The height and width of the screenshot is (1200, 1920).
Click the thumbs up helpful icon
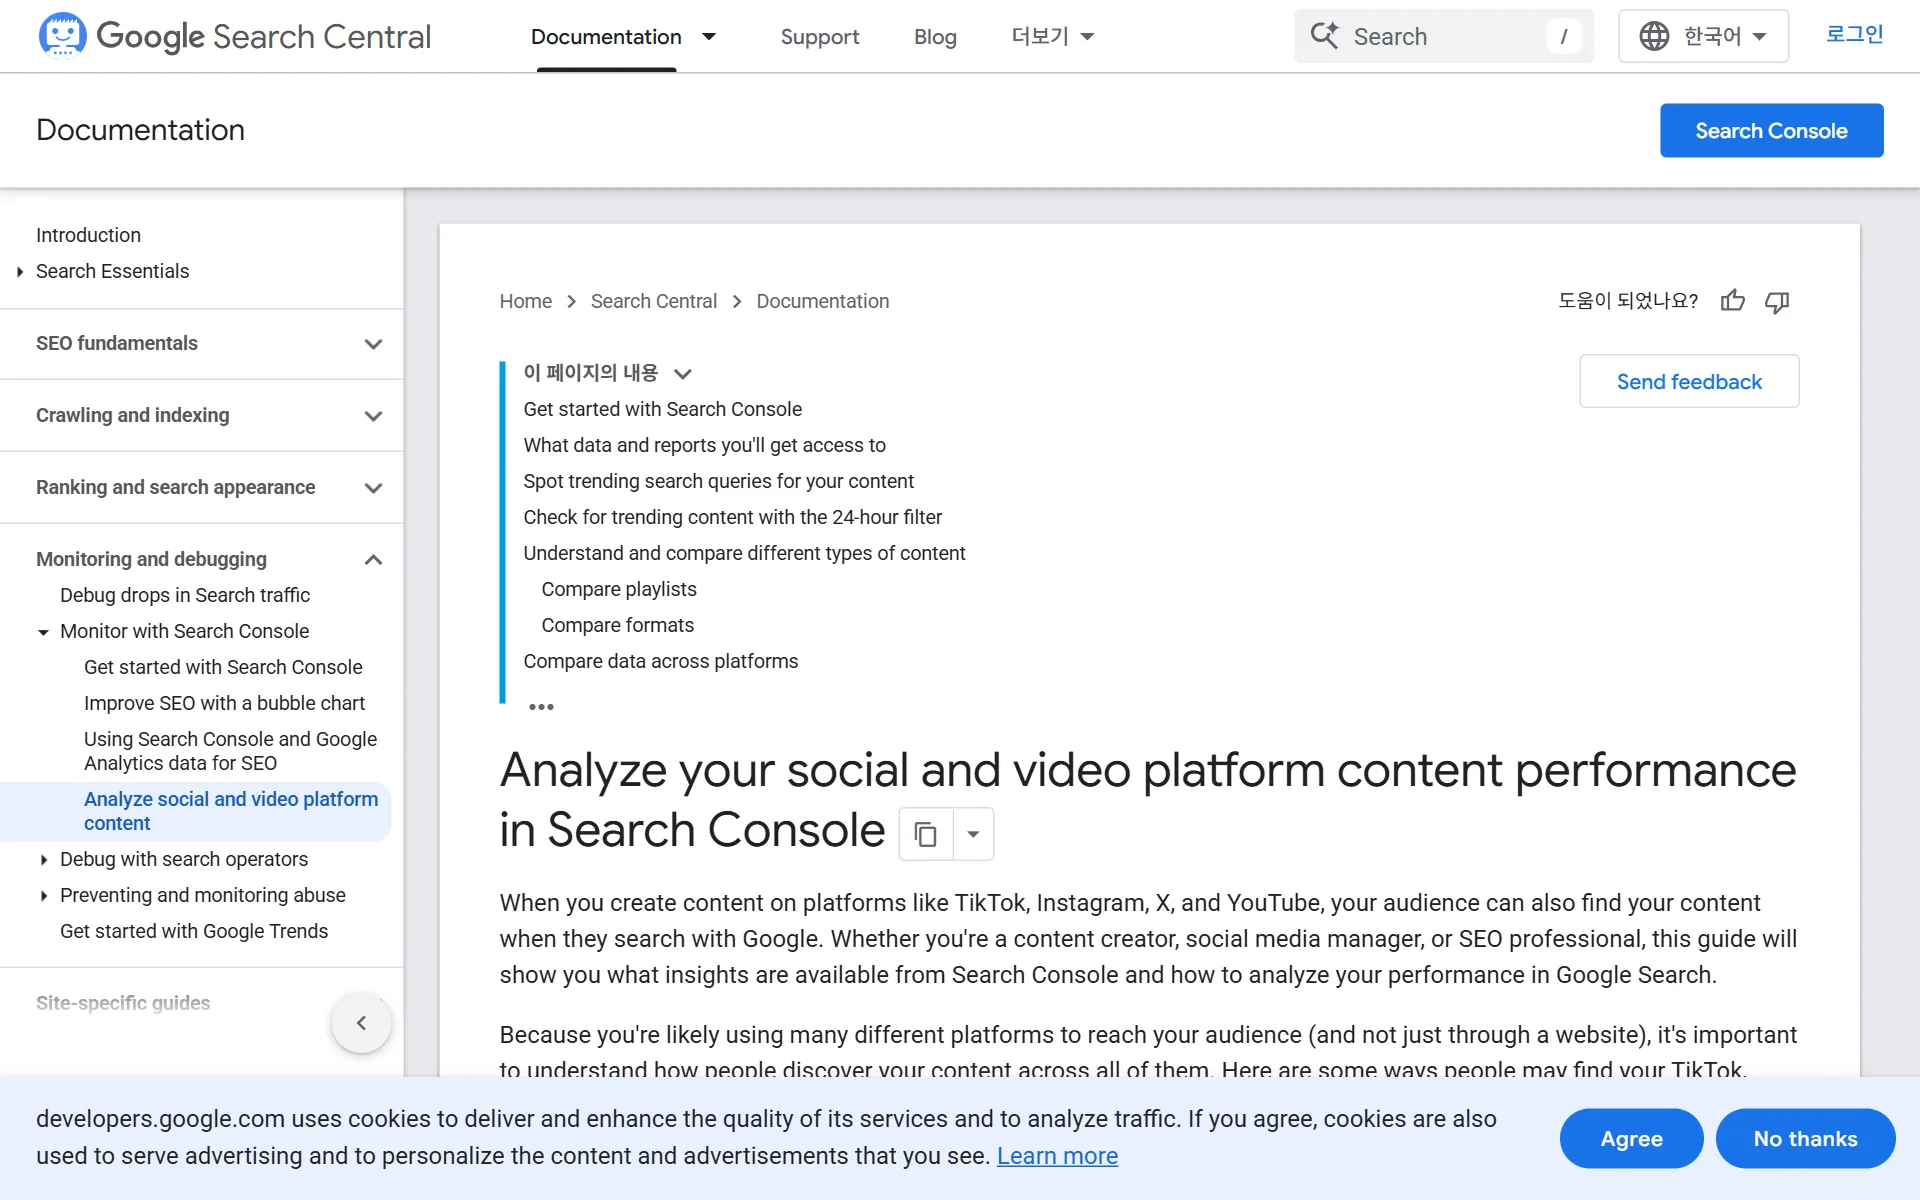tap(1733, 301)
